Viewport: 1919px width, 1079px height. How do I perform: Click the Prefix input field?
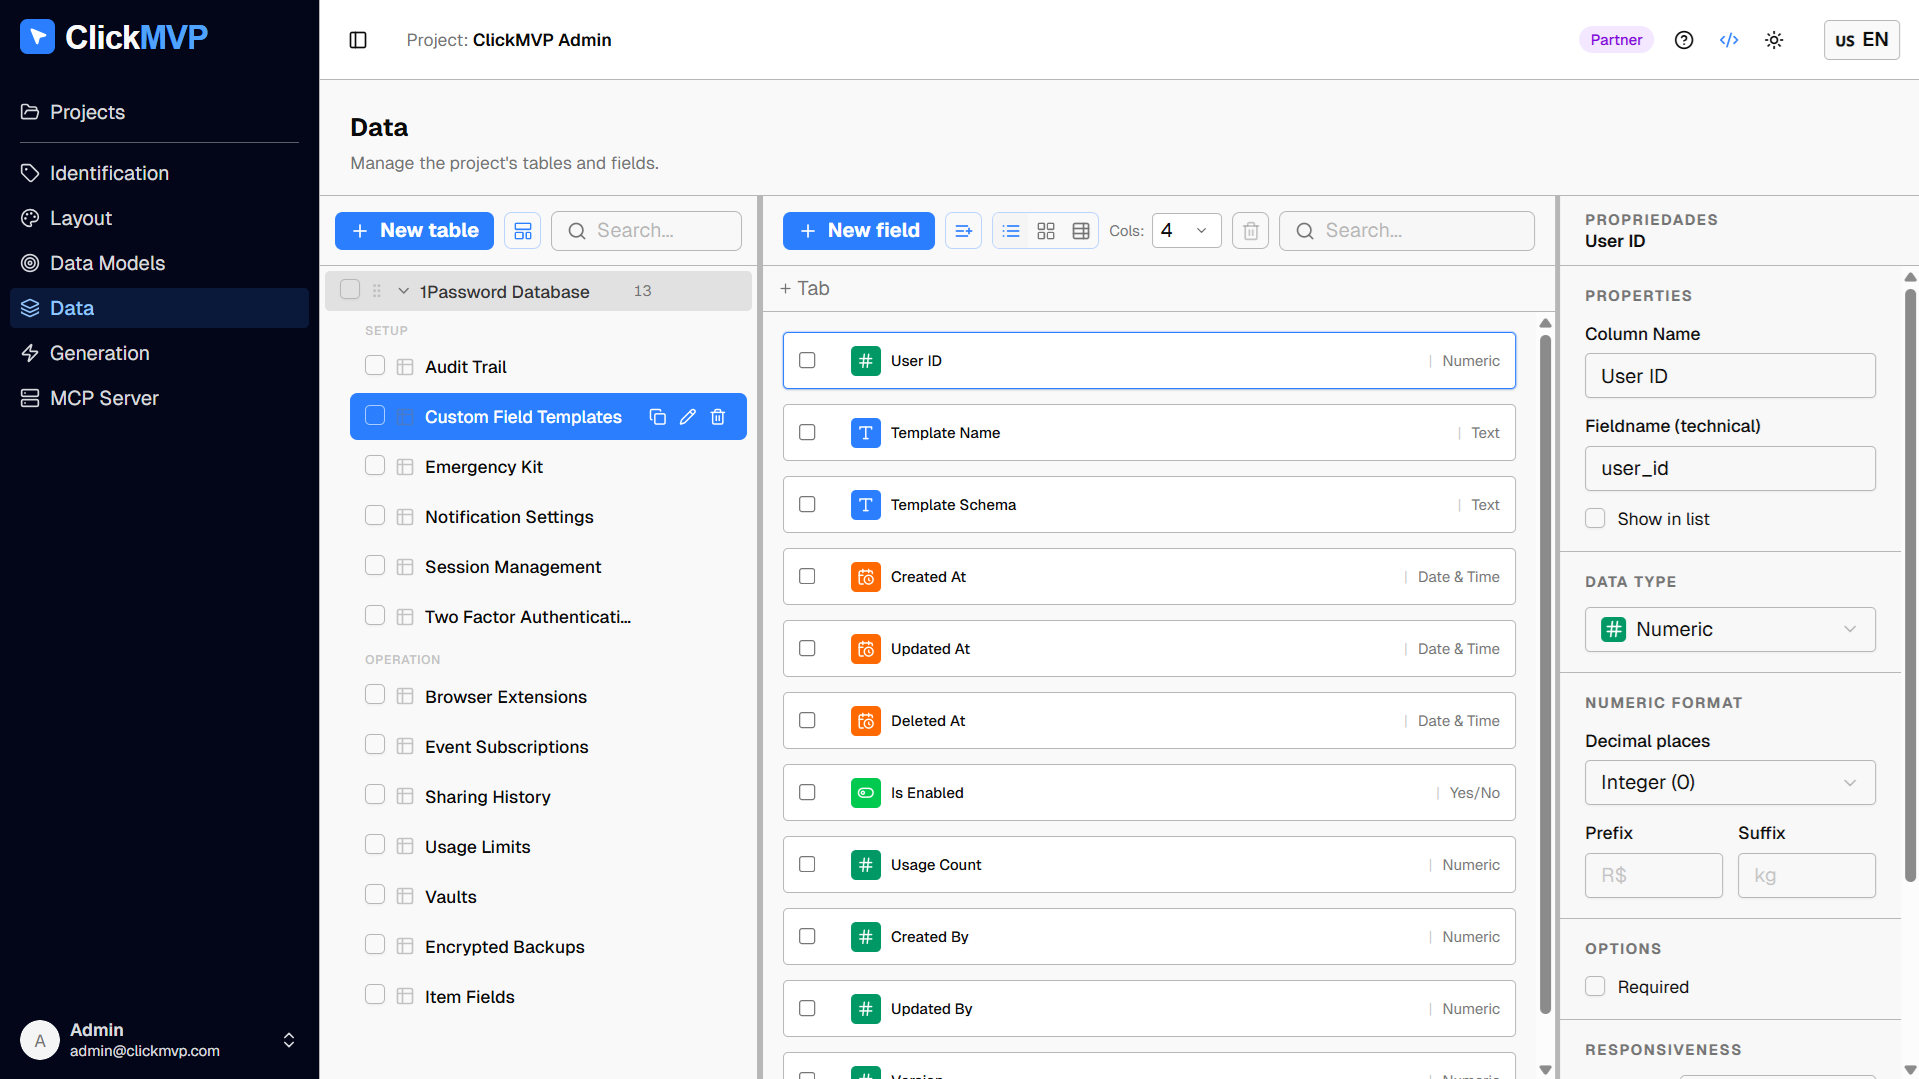pyautogui.click(x=1653, y=876)
